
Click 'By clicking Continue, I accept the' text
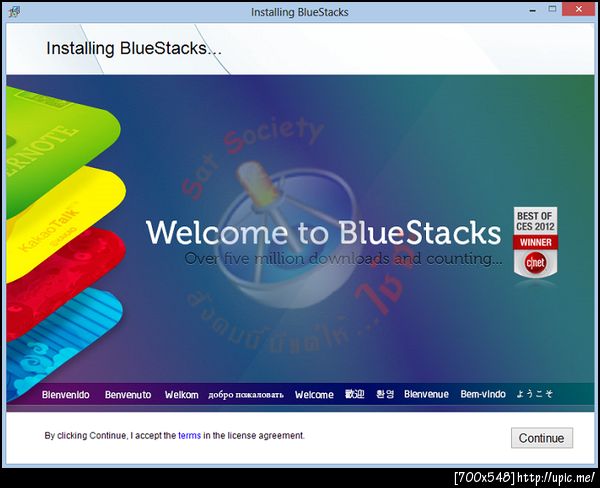(x=110, y=436)
